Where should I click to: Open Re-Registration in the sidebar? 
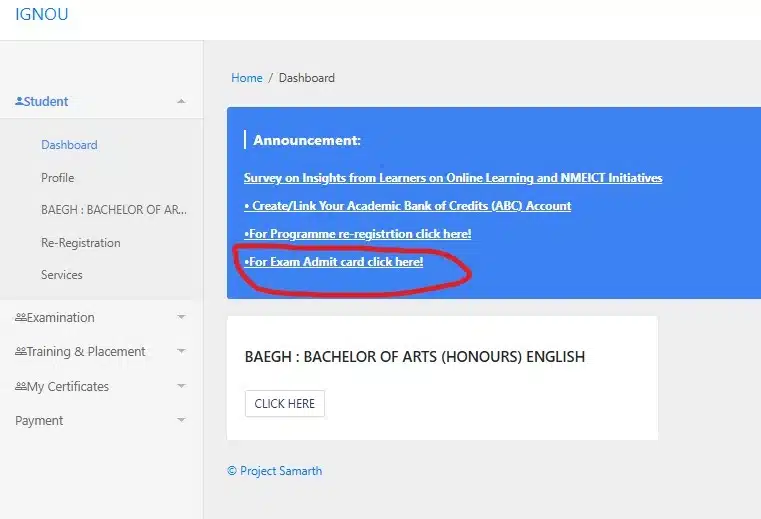coord(81,243)
